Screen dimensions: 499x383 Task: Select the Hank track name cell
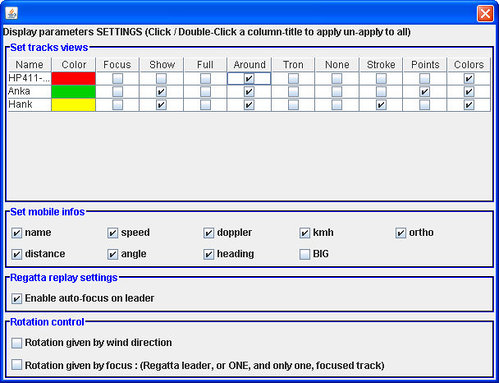pos(29,105)
